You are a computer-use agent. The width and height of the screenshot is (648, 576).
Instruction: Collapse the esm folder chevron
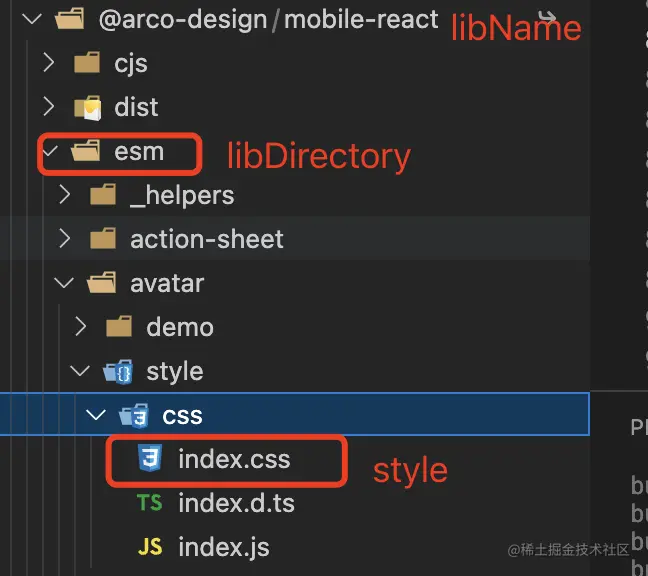click(x=48, y=152)
